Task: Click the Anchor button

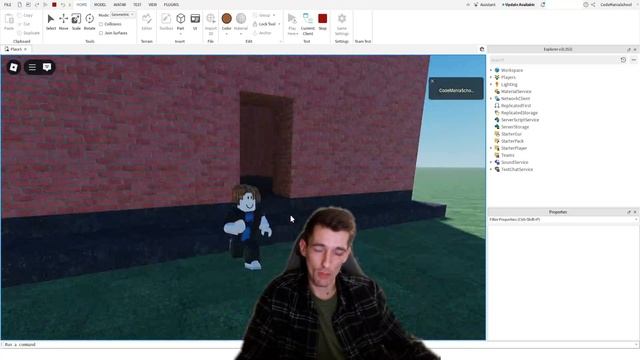Action: click(262, 33)
